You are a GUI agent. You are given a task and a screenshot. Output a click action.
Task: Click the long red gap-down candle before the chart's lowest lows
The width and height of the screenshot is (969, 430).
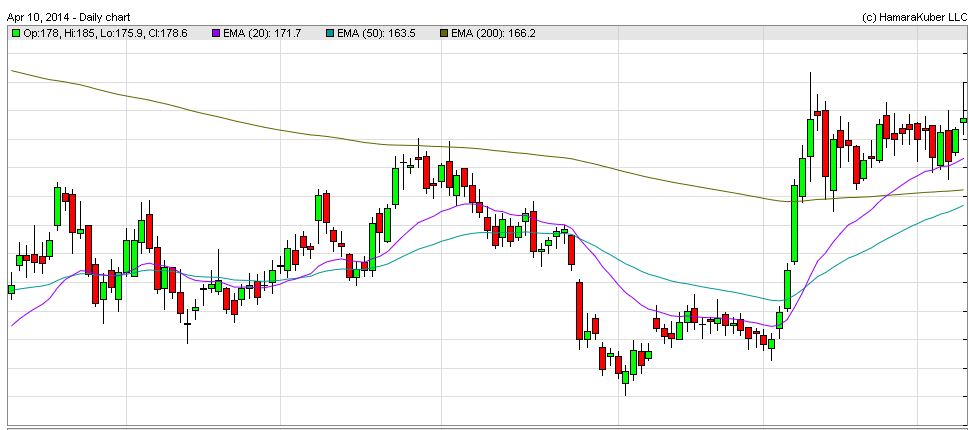tap(580, 311)
